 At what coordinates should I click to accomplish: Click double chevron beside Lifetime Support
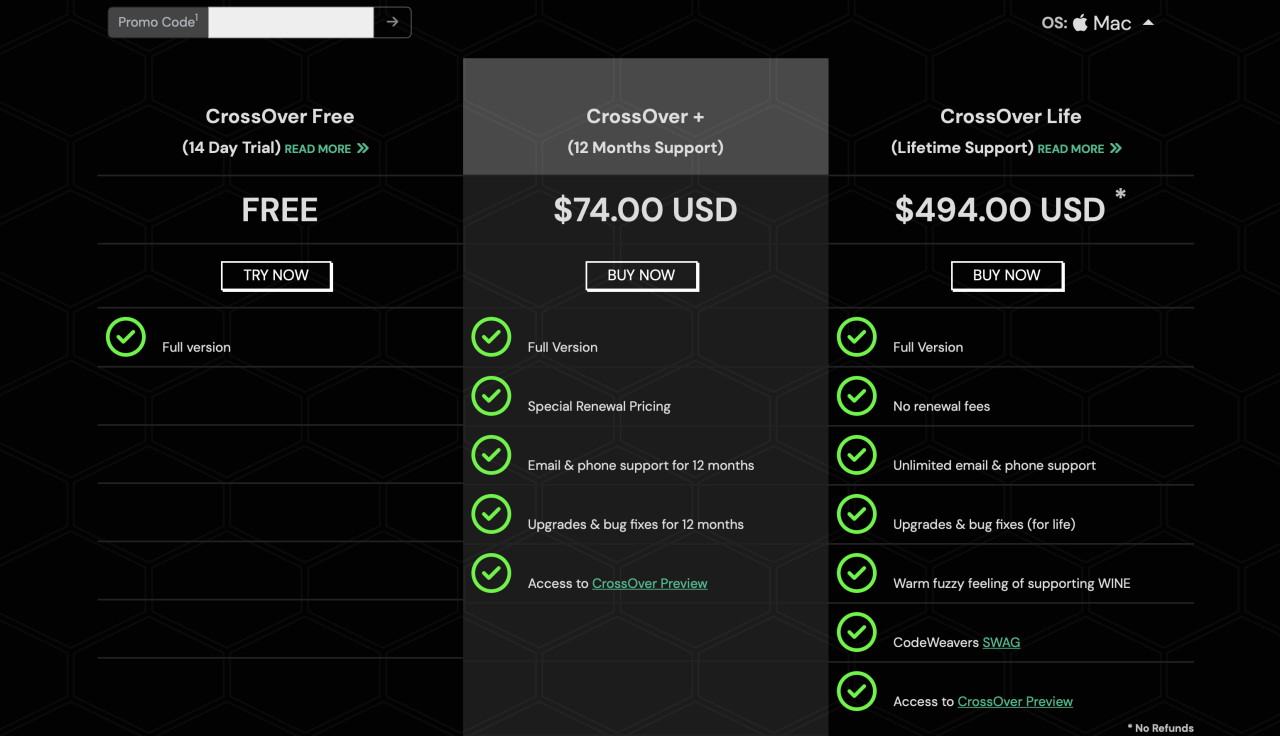tap(1115, 148)
